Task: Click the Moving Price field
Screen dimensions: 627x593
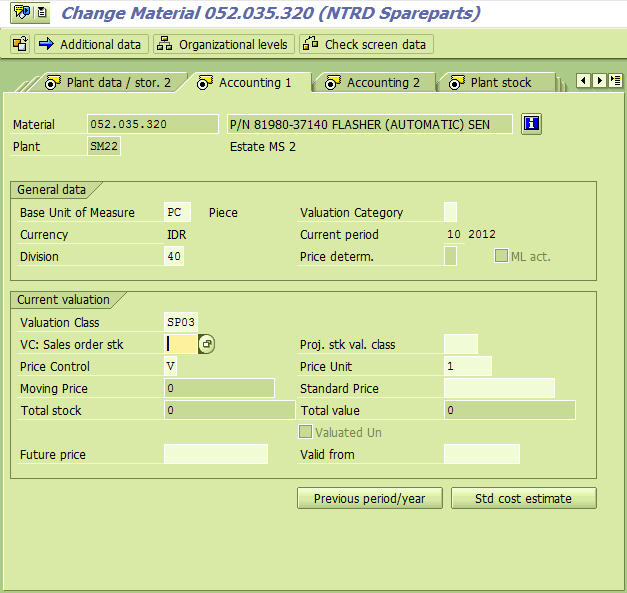Action: tap(219, 388)
